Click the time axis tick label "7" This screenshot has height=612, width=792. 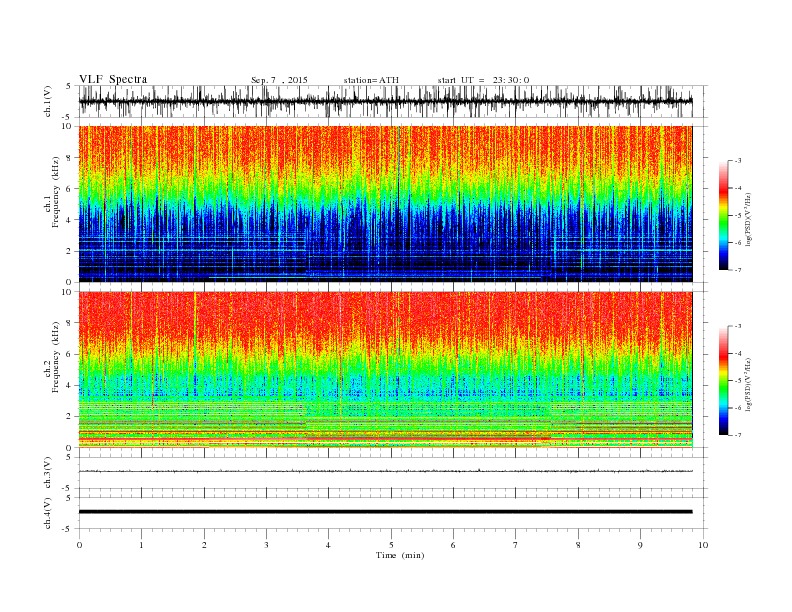(x=516, y=545)
